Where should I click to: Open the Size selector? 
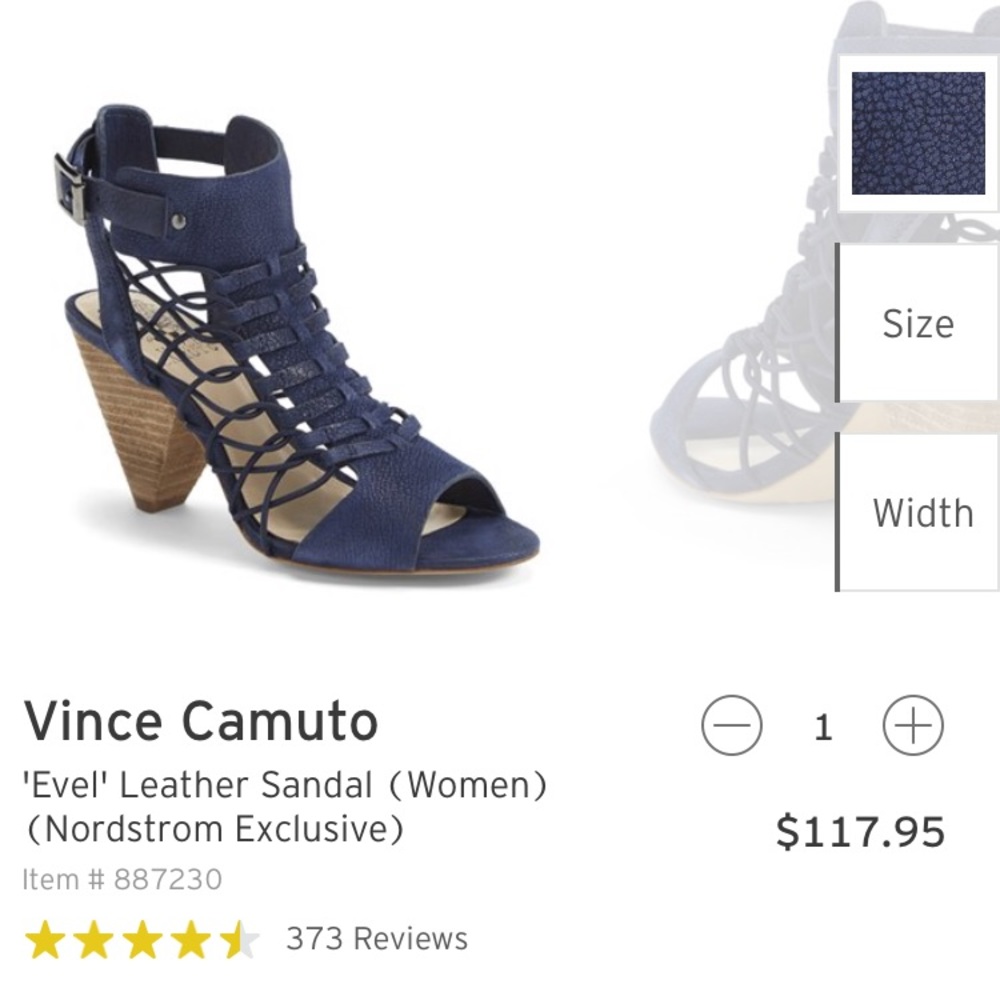click(916, 323)
